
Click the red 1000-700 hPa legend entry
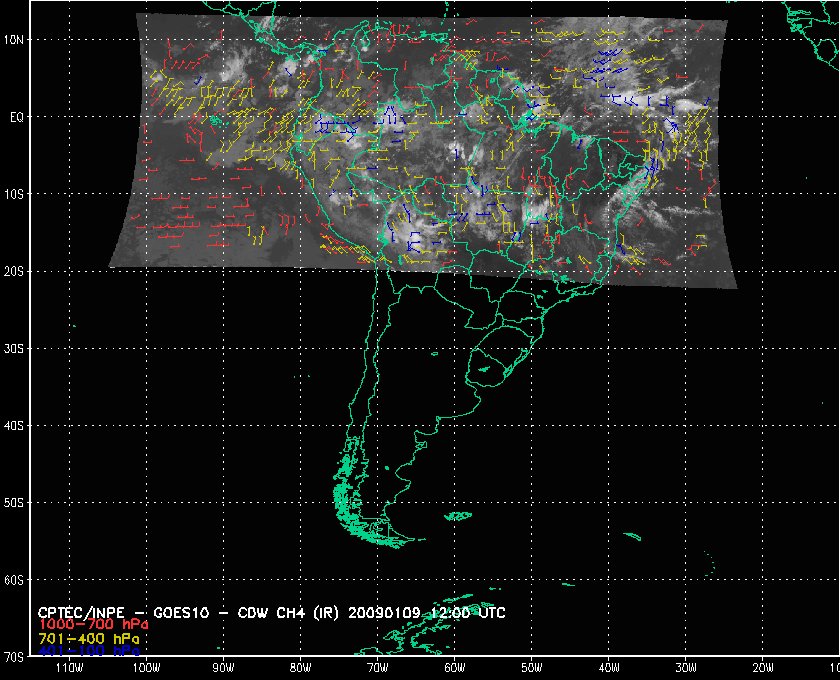click(84, 624)
